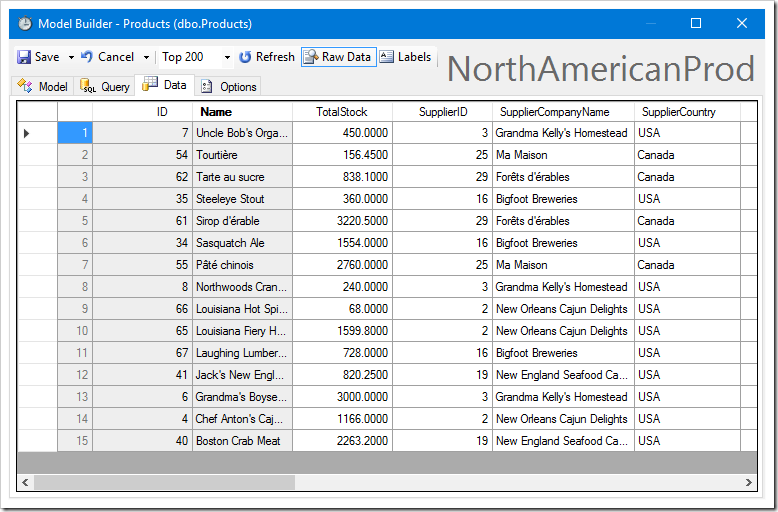Sort by the Name column header

click(x=243, y=112)
